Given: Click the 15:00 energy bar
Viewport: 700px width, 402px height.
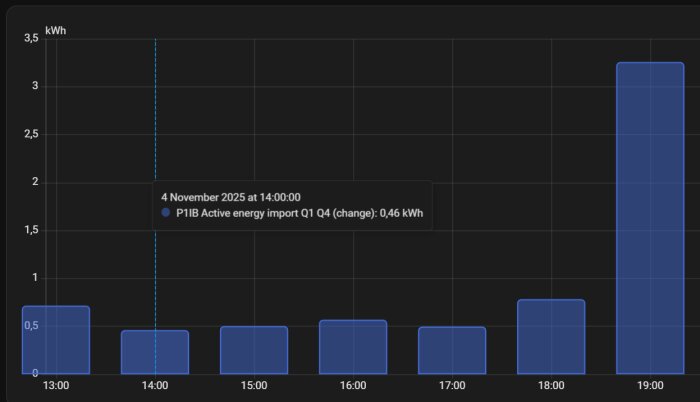Looking at the screenshot, I should [254, 350].
